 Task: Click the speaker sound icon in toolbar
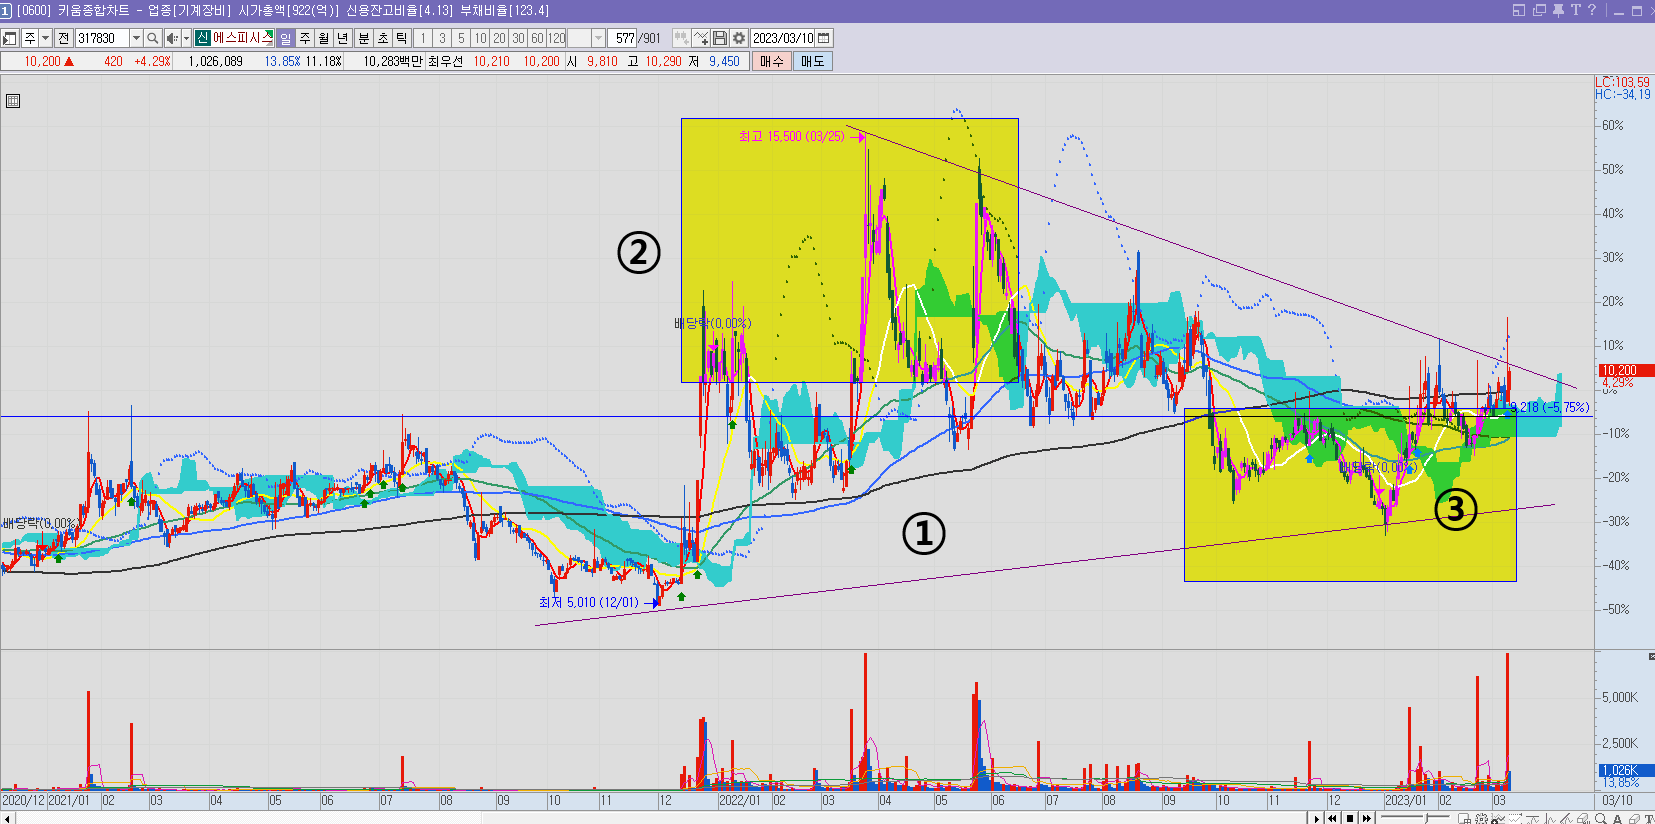172,38
